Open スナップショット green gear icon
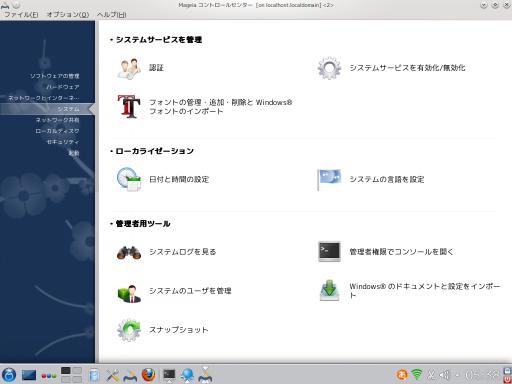This screenshot has width=512, height=384. (129, 330)
